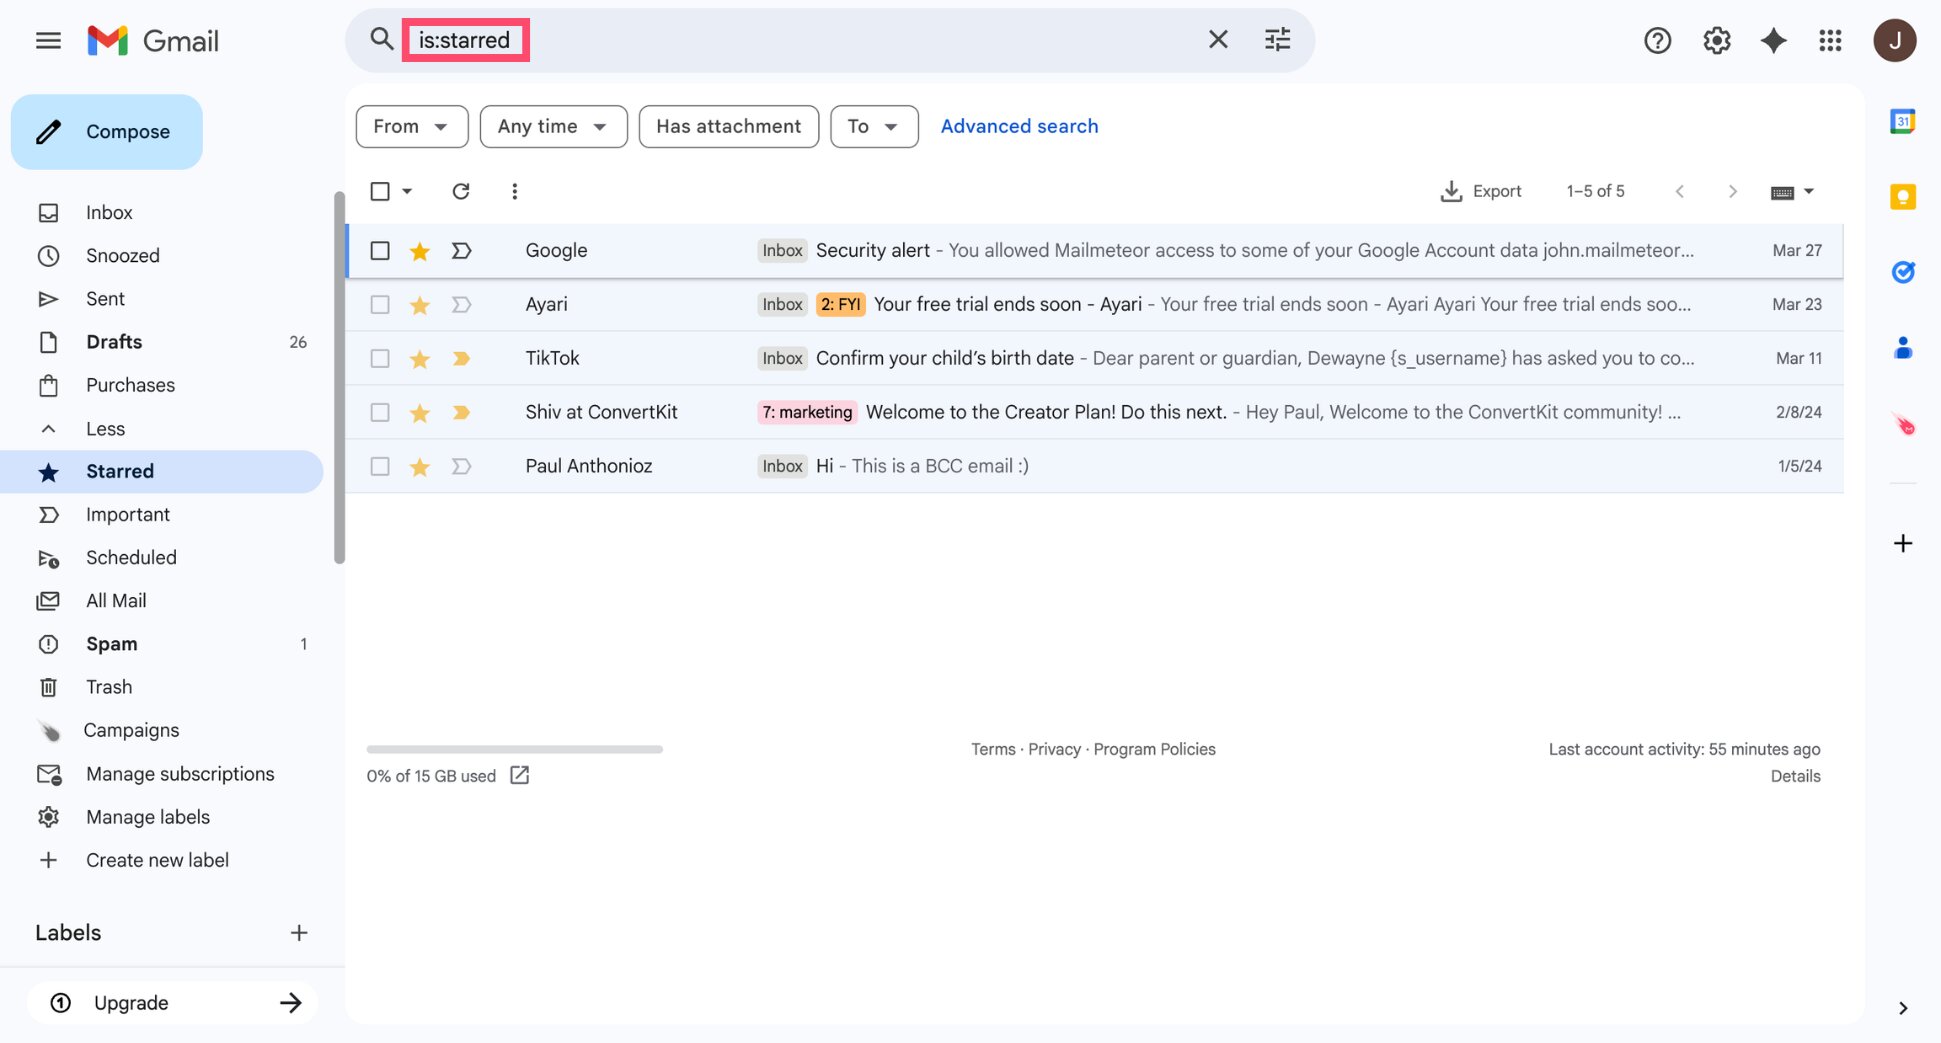
Task: Toggle the select-all checkbox
Action: tap(380, 191)
